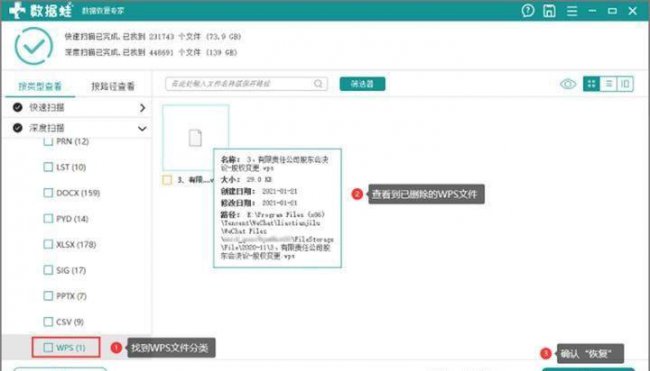Collapse the 深度扫描 chevron

coord(142,129)
